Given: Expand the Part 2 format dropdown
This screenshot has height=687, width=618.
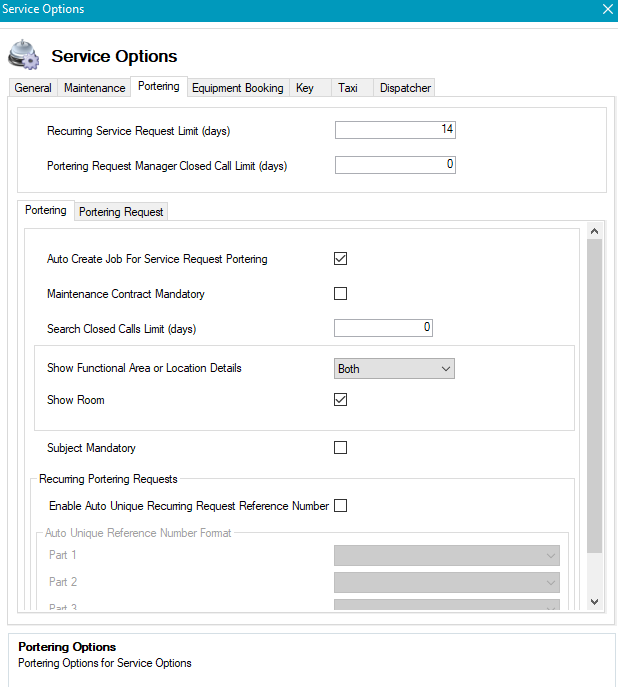Looking at the screenshot, I should pyautogui.click(x=446, y=582).
